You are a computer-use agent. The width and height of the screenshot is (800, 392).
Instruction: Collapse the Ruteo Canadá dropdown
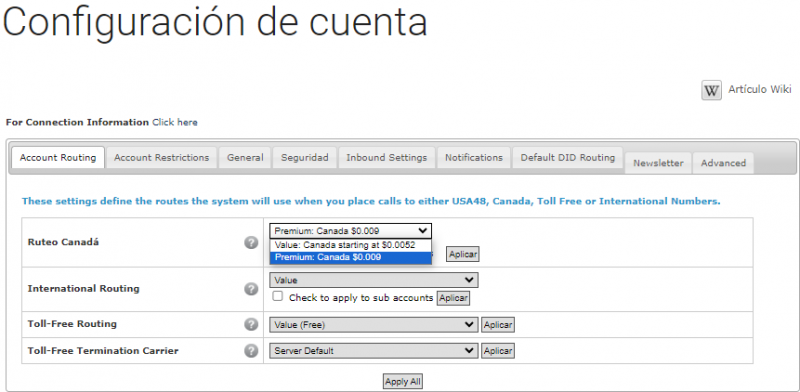[x=351, y=231]
